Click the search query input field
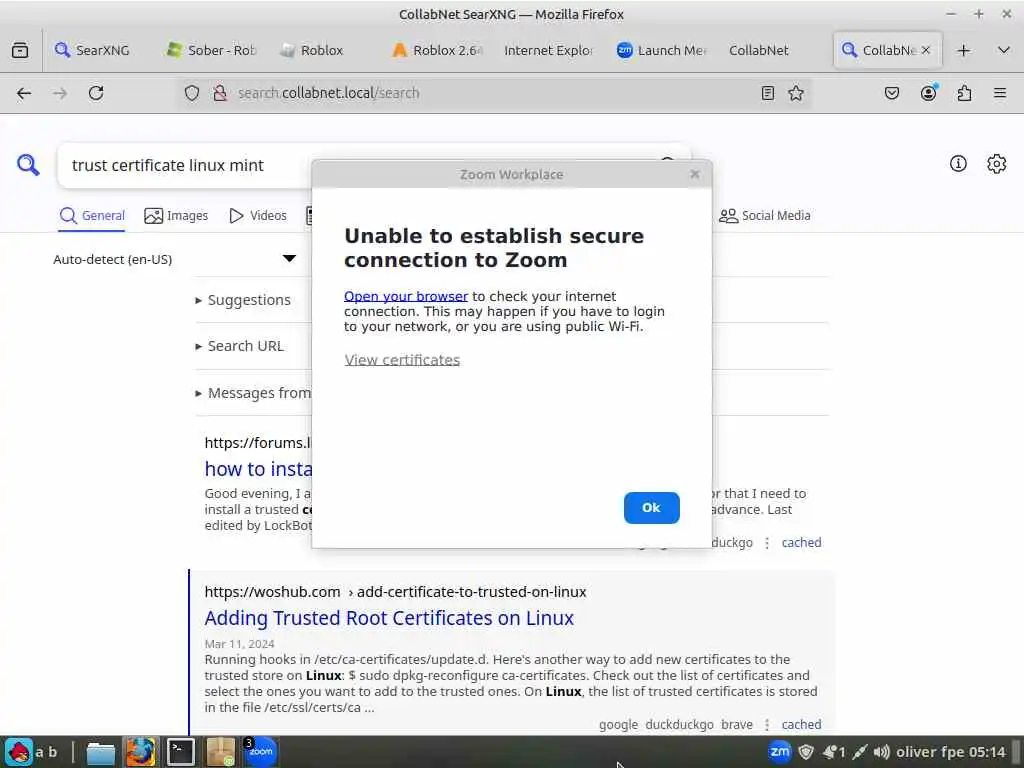This screenshot has width=1024, height=768. (186, 165)
